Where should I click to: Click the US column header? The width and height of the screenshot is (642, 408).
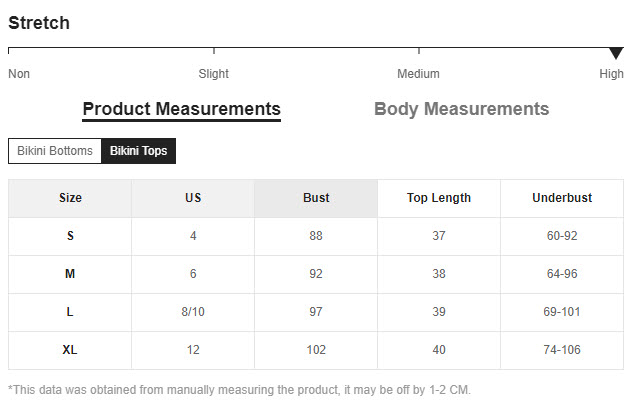tap(193, 198)
